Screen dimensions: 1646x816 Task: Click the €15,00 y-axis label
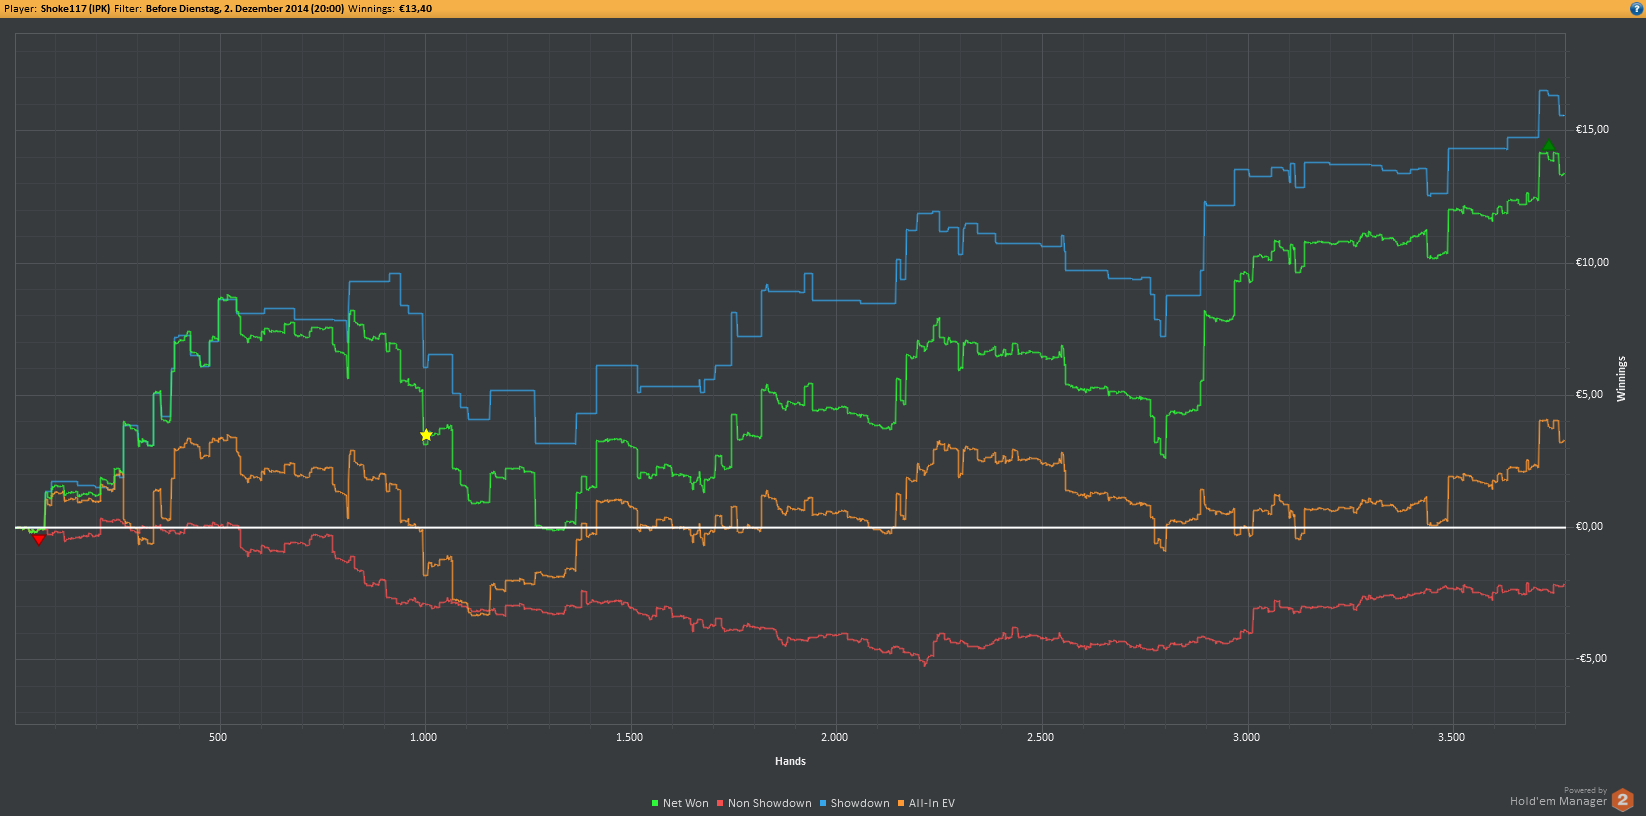point(1592,130)
